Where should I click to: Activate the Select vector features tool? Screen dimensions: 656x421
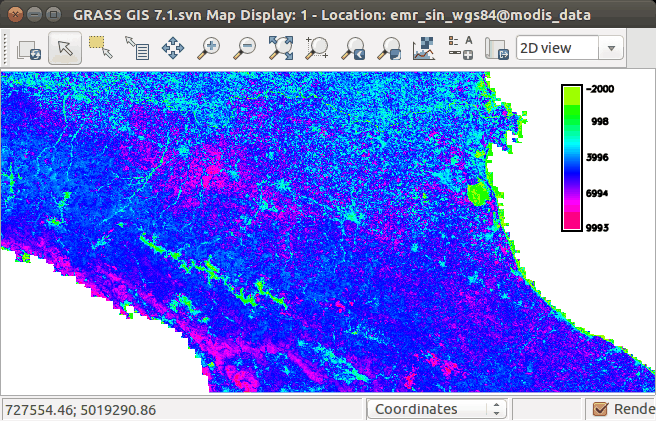[x=100, y=47]
